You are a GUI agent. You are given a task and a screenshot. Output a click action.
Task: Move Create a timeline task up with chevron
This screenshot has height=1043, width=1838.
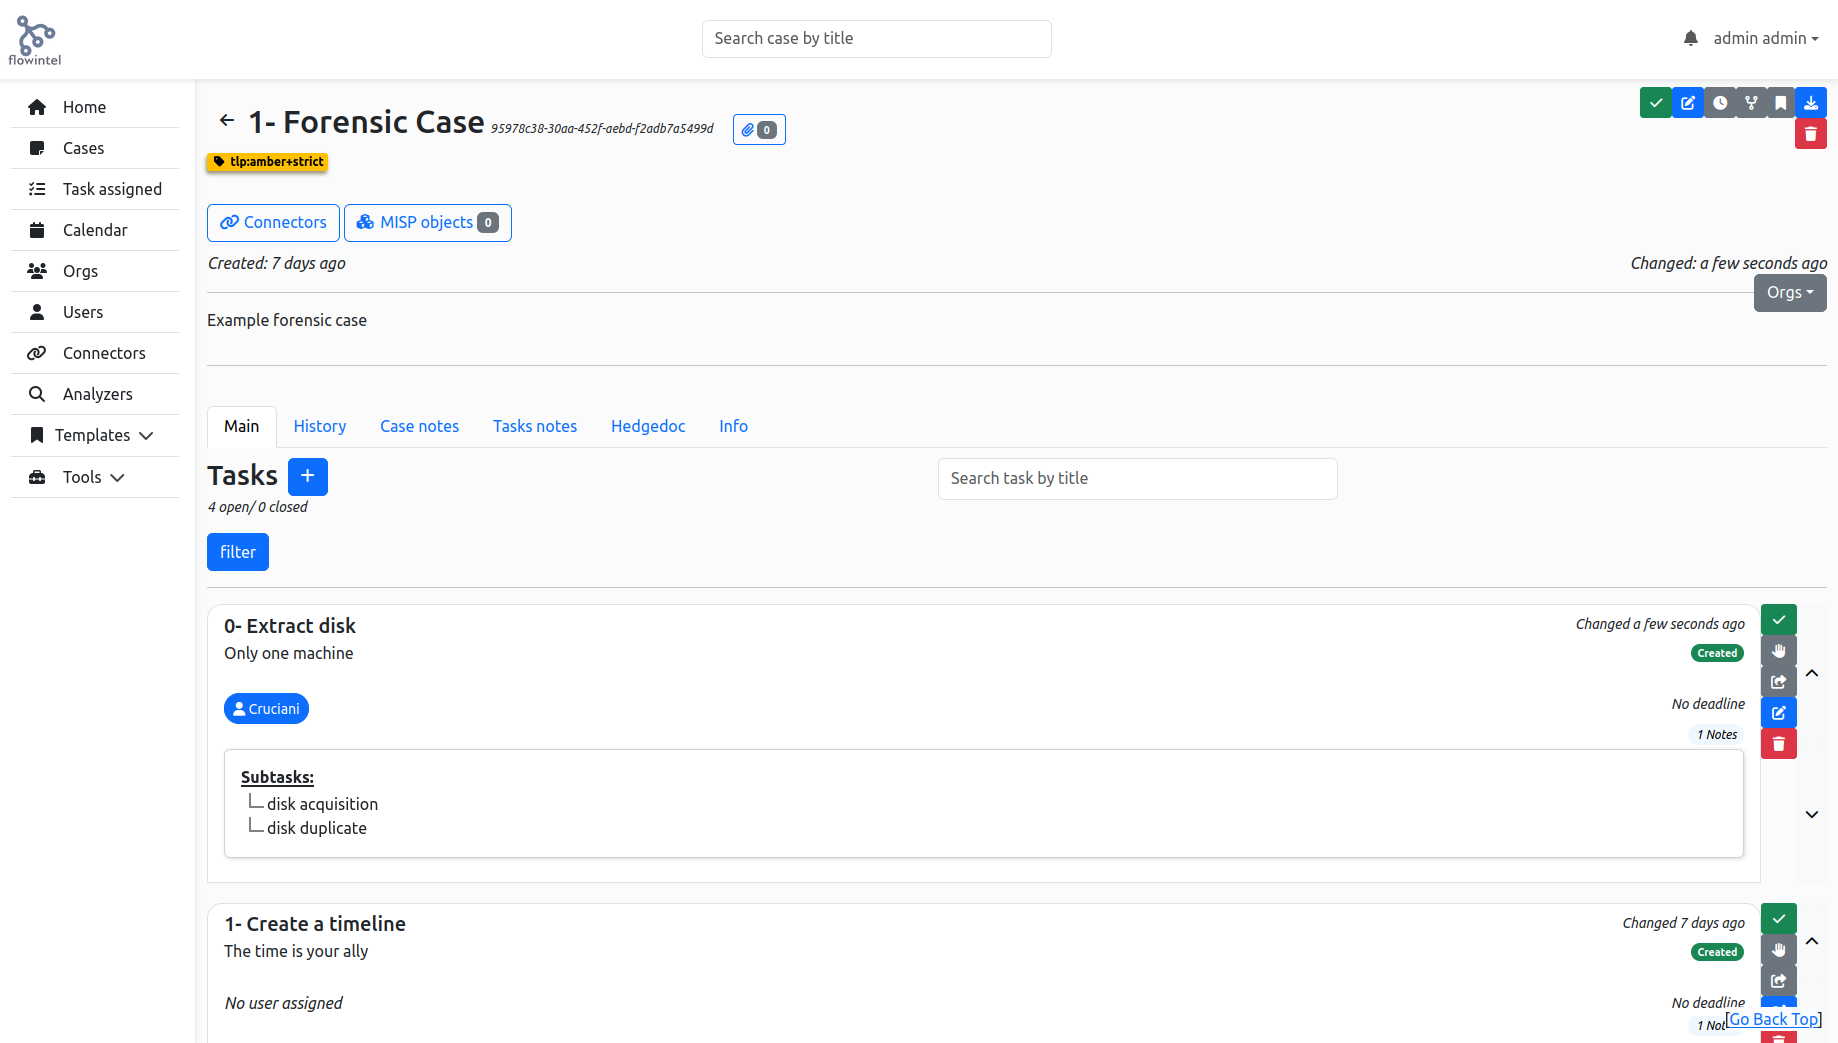point(1812,941)
